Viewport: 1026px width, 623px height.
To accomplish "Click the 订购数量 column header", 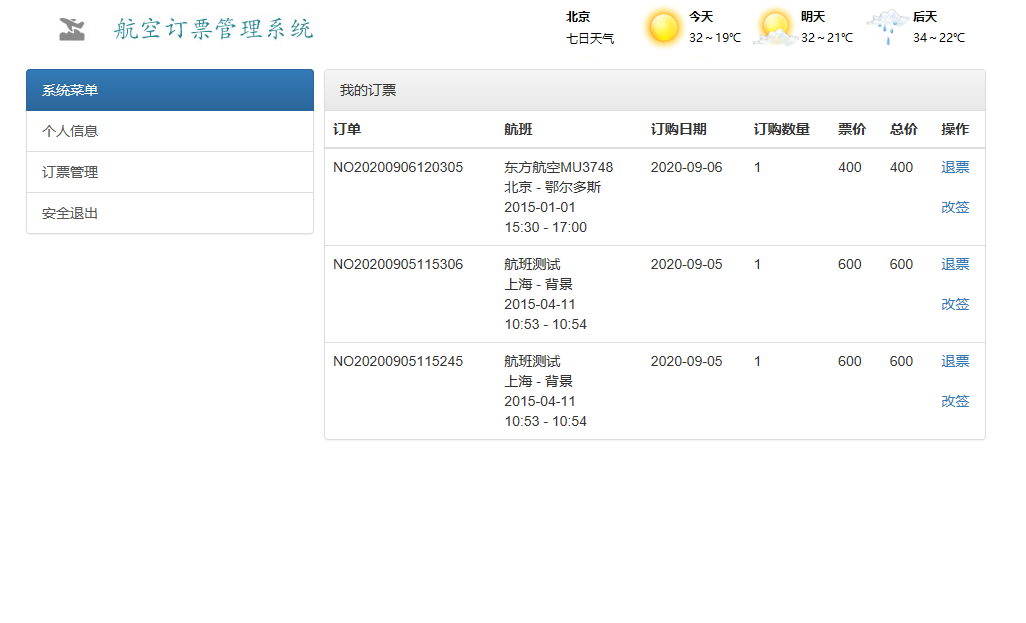I will pos(781,130).
